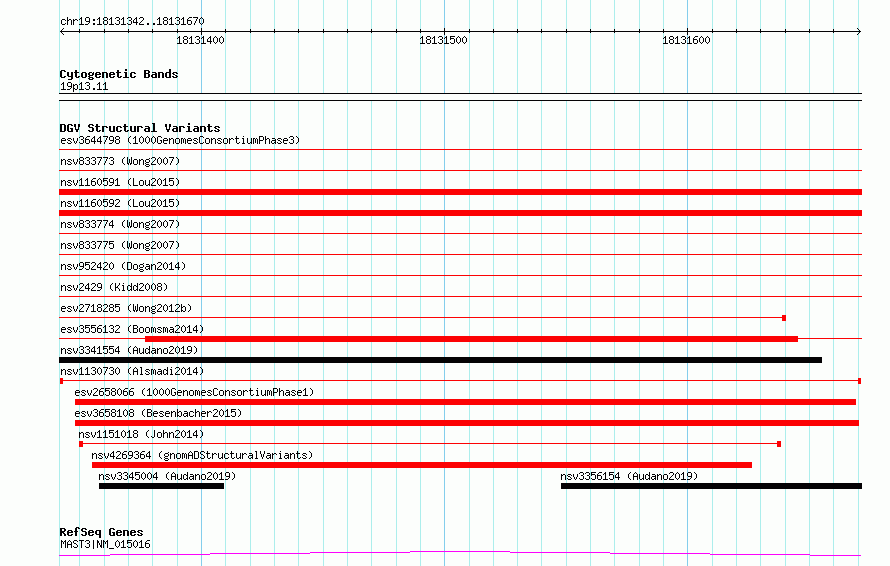This screenshot has width=890, height=566.
Task: Open variant label esv3658108 (Besenbacher2015)
Action: tap(158, 413)
